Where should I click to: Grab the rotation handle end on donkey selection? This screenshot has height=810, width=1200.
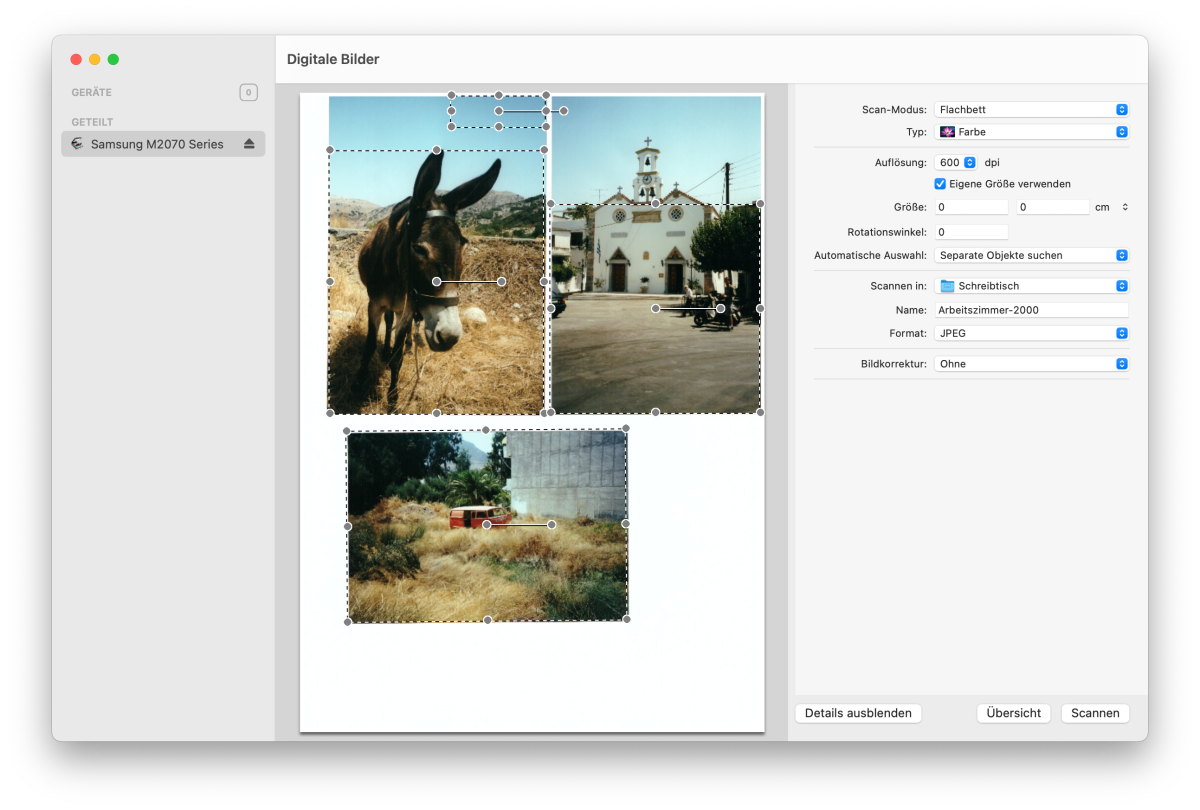tap(502, 282)
